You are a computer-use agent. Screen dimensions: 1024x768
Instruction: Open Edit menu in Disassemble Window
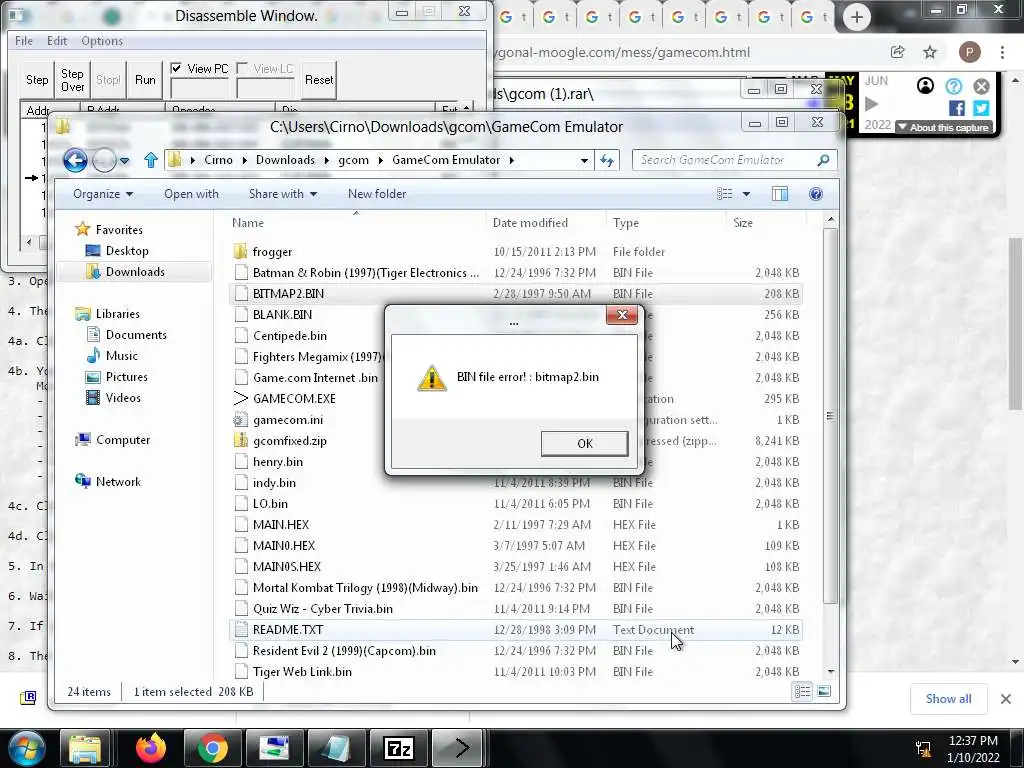click(57, 41)
